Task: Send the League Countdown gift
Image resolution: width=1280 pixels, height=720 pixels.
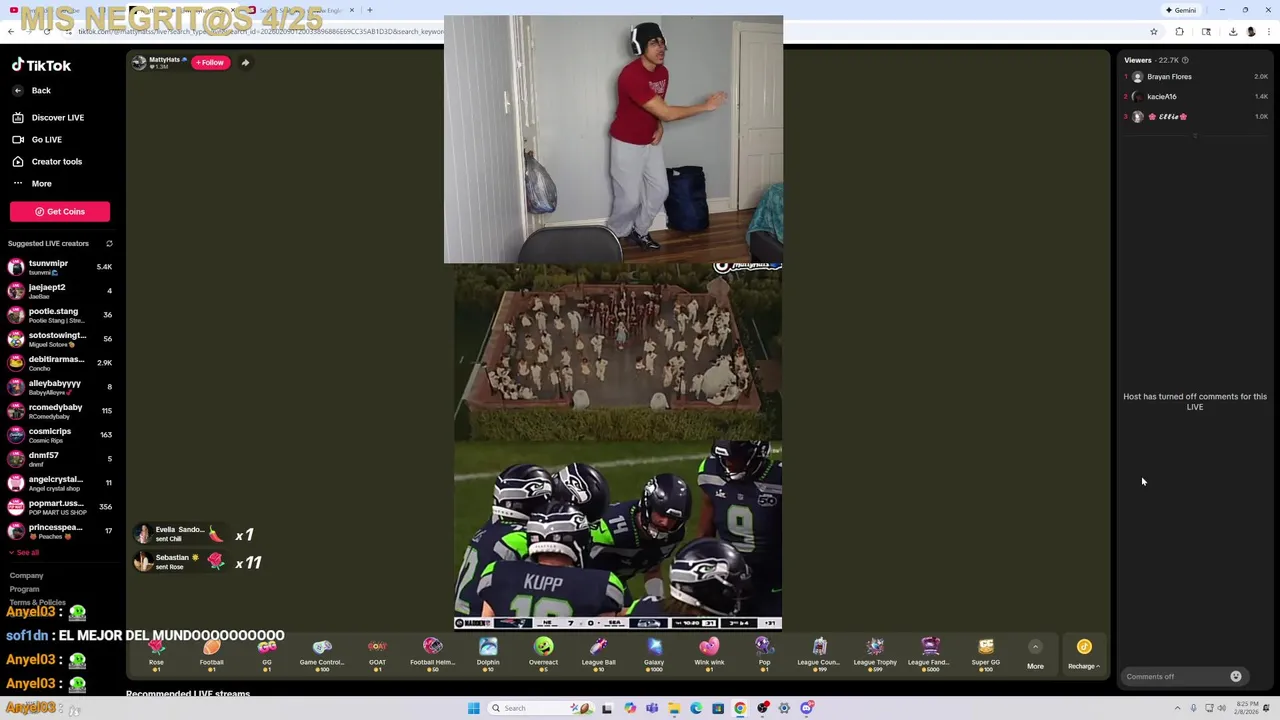Action: 819,654
